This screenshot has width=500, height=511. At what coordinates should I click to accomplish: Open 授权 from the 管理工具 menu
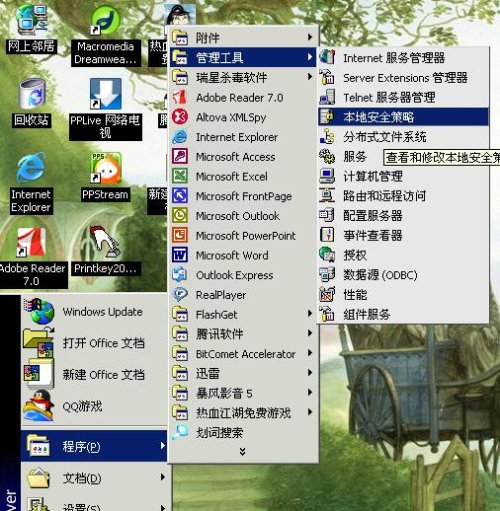coord(403,255)
